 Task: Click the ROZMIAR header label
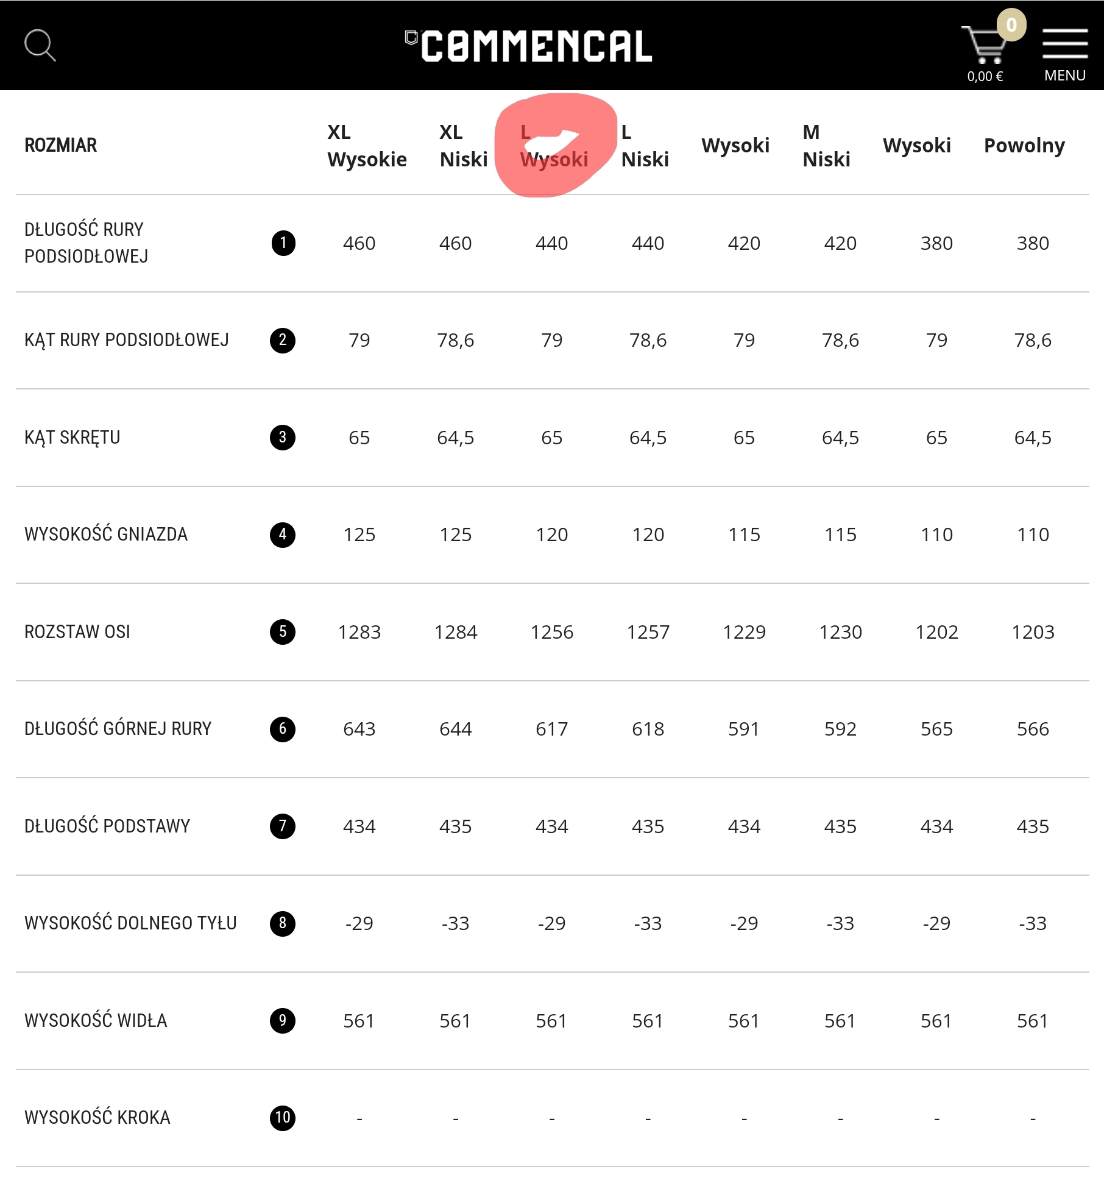(x=61, y=146)
